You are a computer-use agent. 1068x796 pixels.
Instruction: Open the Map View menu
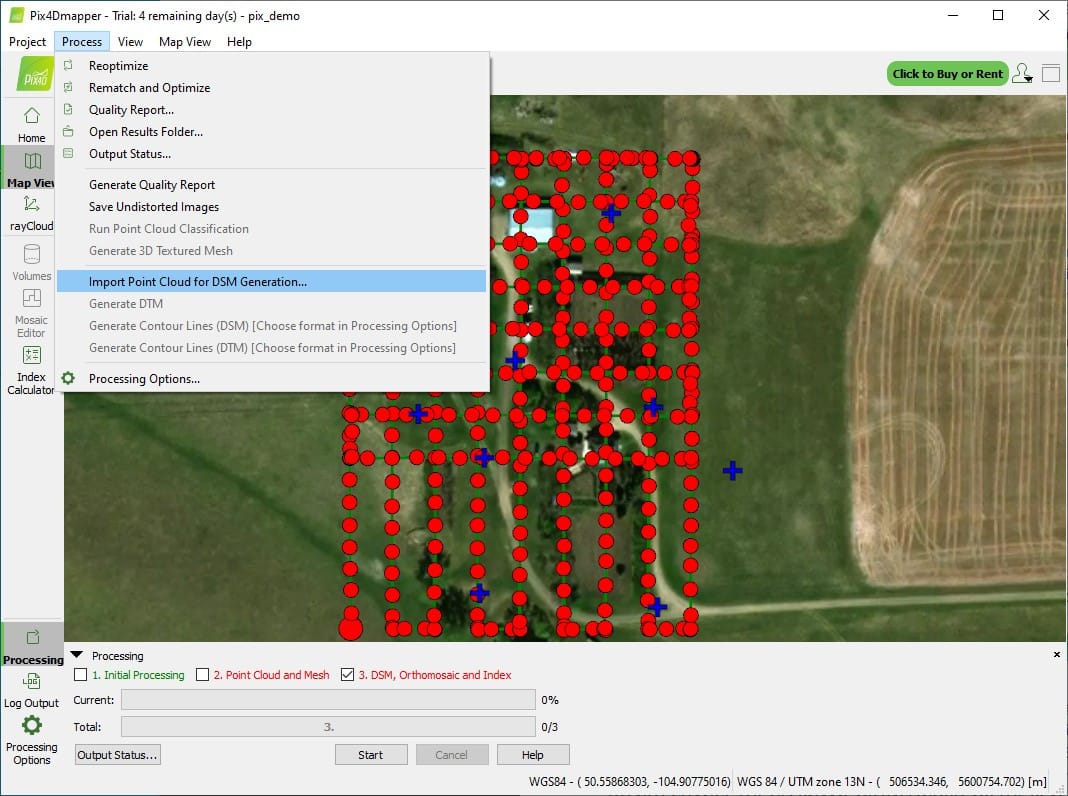[x=185, y=42]
